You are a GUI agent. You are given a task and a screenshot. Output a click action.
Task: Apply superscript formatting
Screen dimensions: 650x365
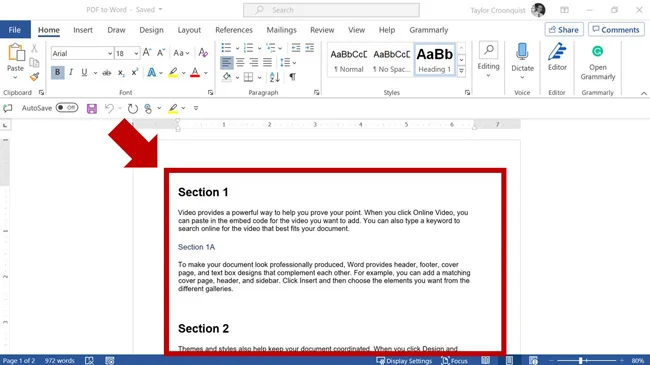[x=135, y=73]
